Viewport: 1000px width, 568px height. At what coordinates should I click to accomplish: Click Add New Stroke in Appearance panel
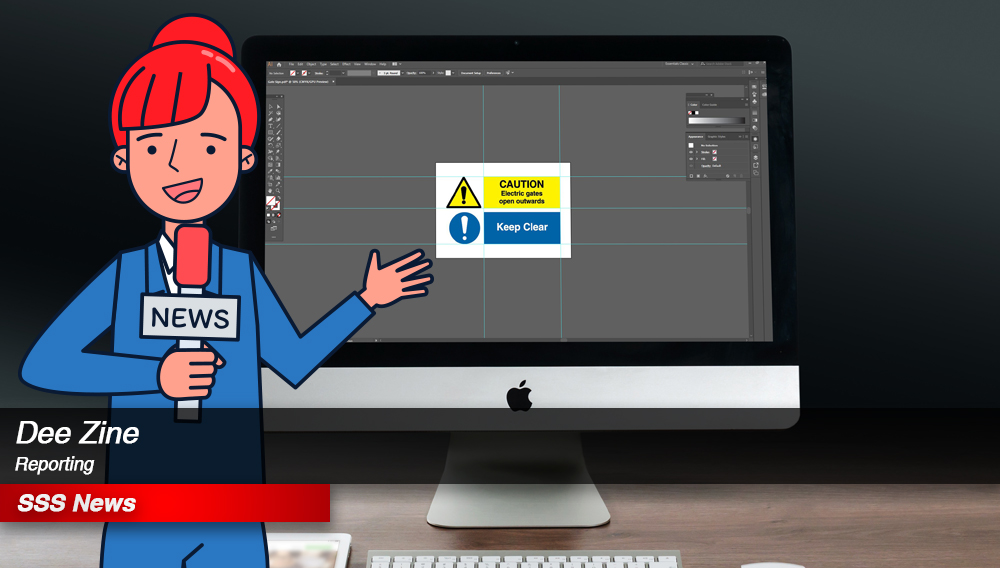click(x=691, y=176)
